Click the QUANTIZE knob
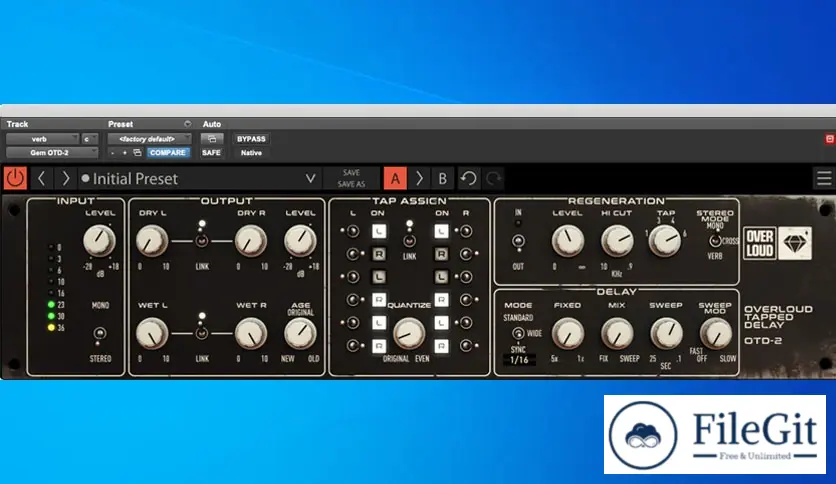This screenshot has width=836, height=484. (409, 334)
